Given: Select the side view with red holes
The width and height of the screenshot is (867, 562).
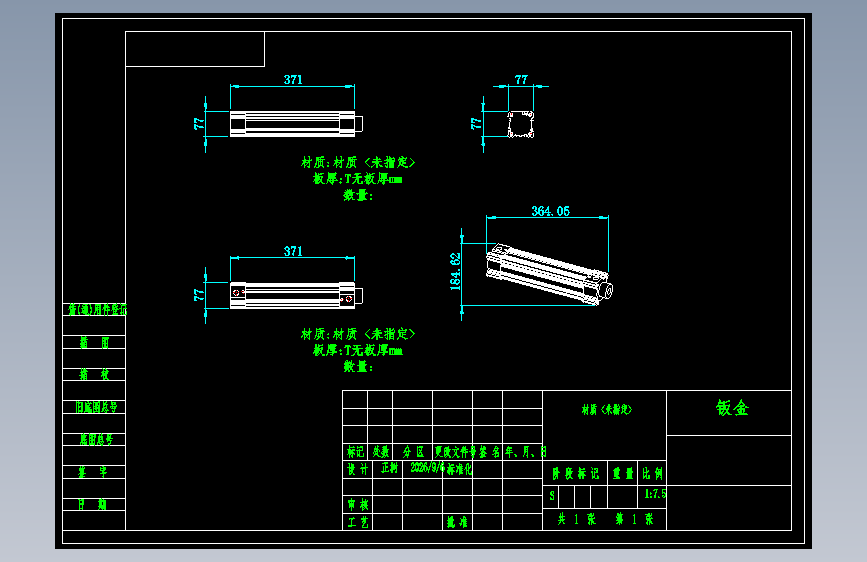Looking at the screenshot, I should tap(296, 295).
